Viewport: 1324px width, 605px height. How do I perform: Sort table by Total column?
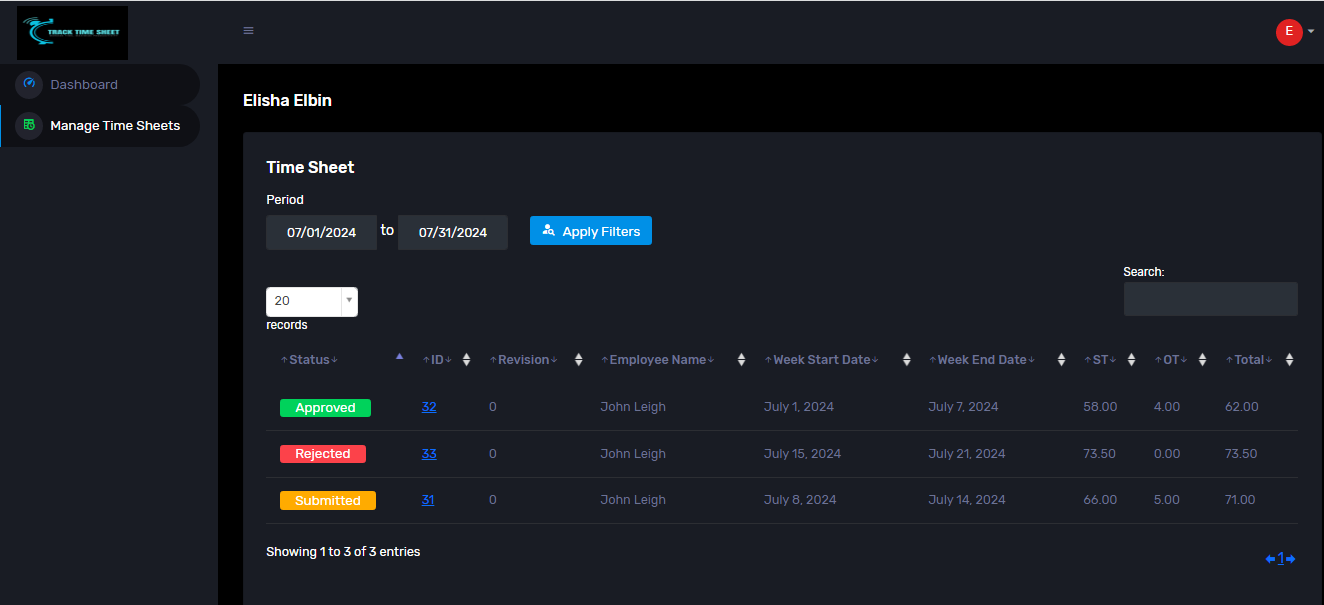1249,360
